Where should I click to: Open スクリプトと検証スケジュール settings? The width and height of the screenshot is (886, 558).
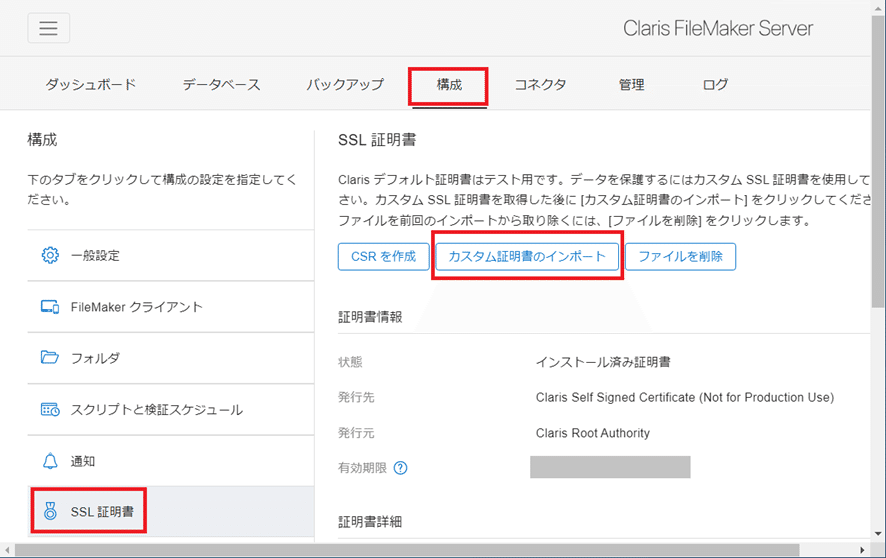click(171, 409)
